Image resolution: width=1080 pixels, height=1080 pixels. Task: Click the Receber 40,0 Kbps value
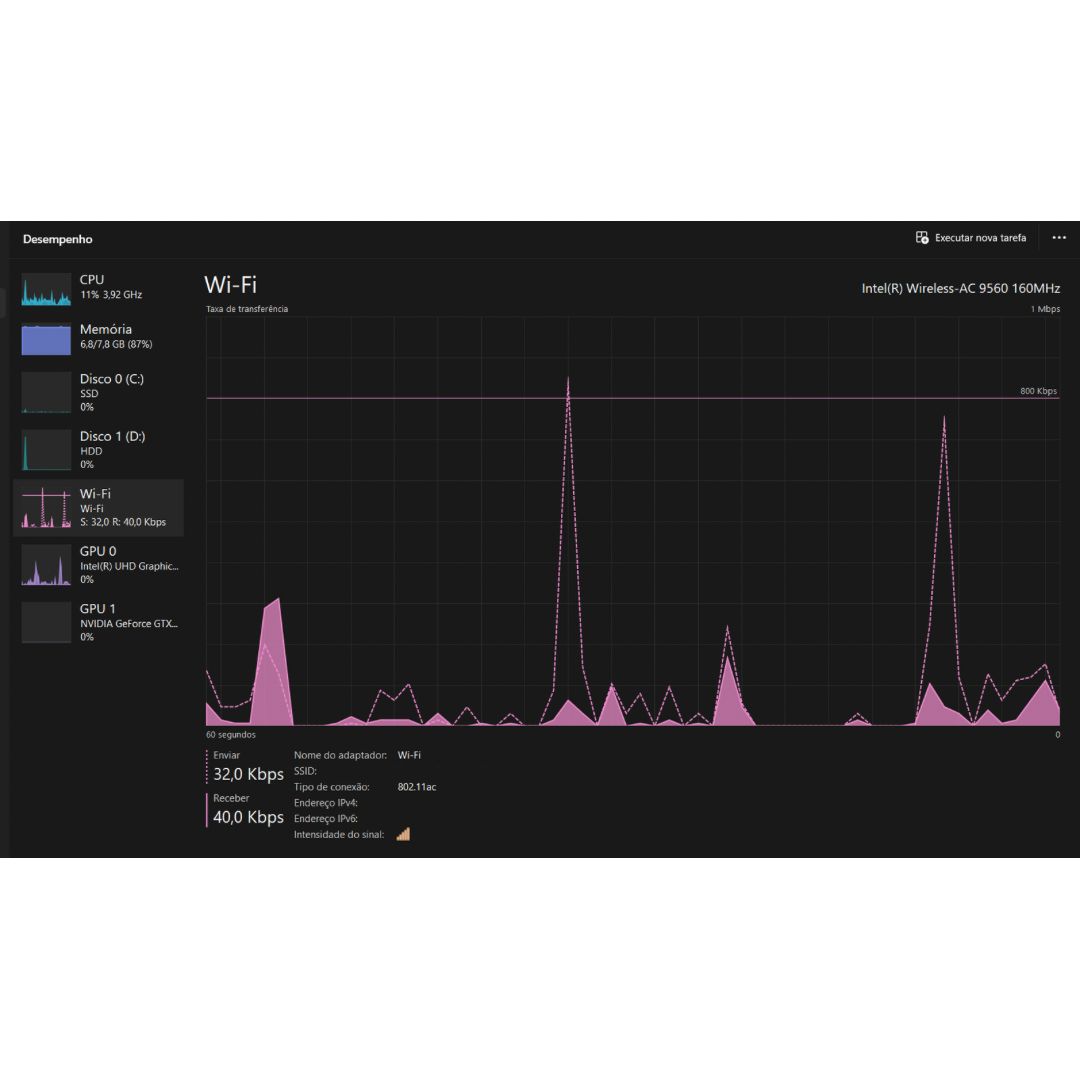point(248,817)
